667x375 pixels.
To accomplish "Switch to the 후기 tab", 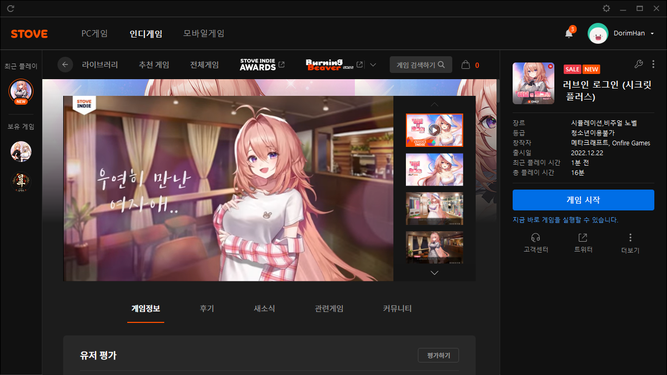I will coord(207,309).
